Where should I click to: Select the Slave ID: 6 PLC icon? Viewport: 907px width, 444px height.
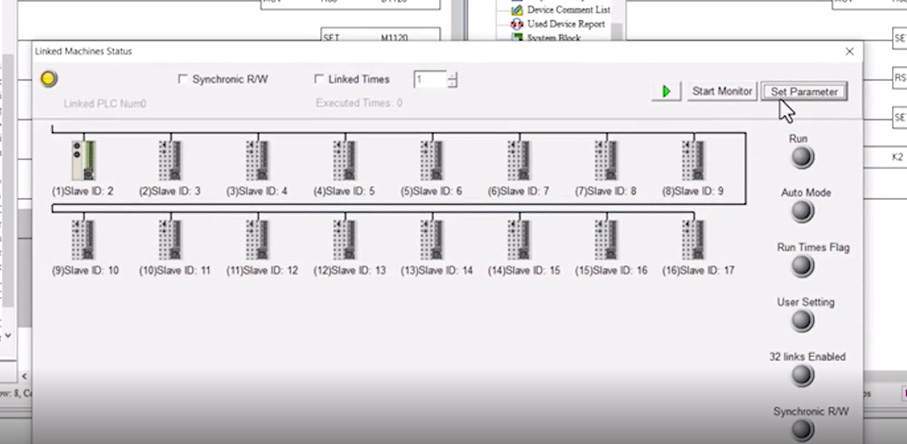point(432,161)
